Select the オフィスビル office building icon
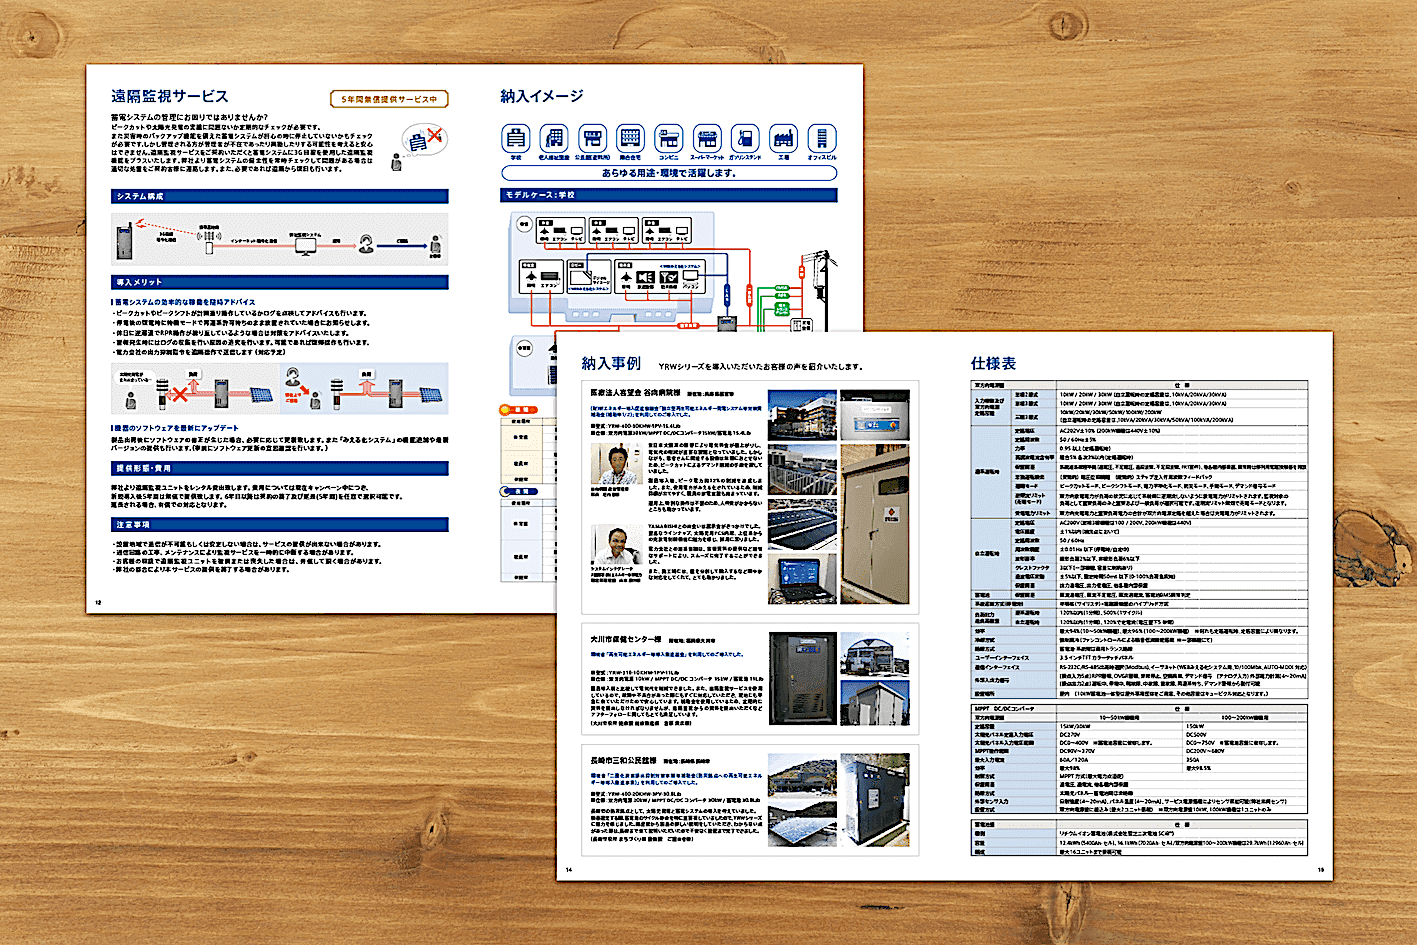The width and height of the screenshot is (1417, 945). (x=822, y=138)
